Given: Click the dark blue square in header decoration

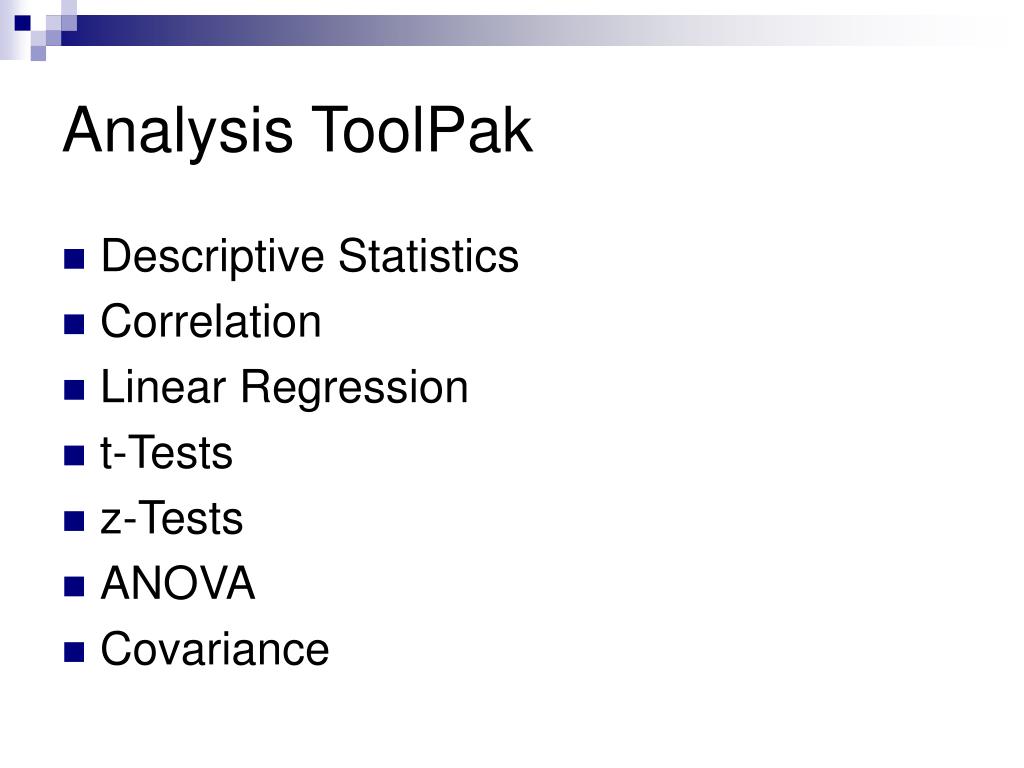Looking at the screenshot, I should pos(22,23).
